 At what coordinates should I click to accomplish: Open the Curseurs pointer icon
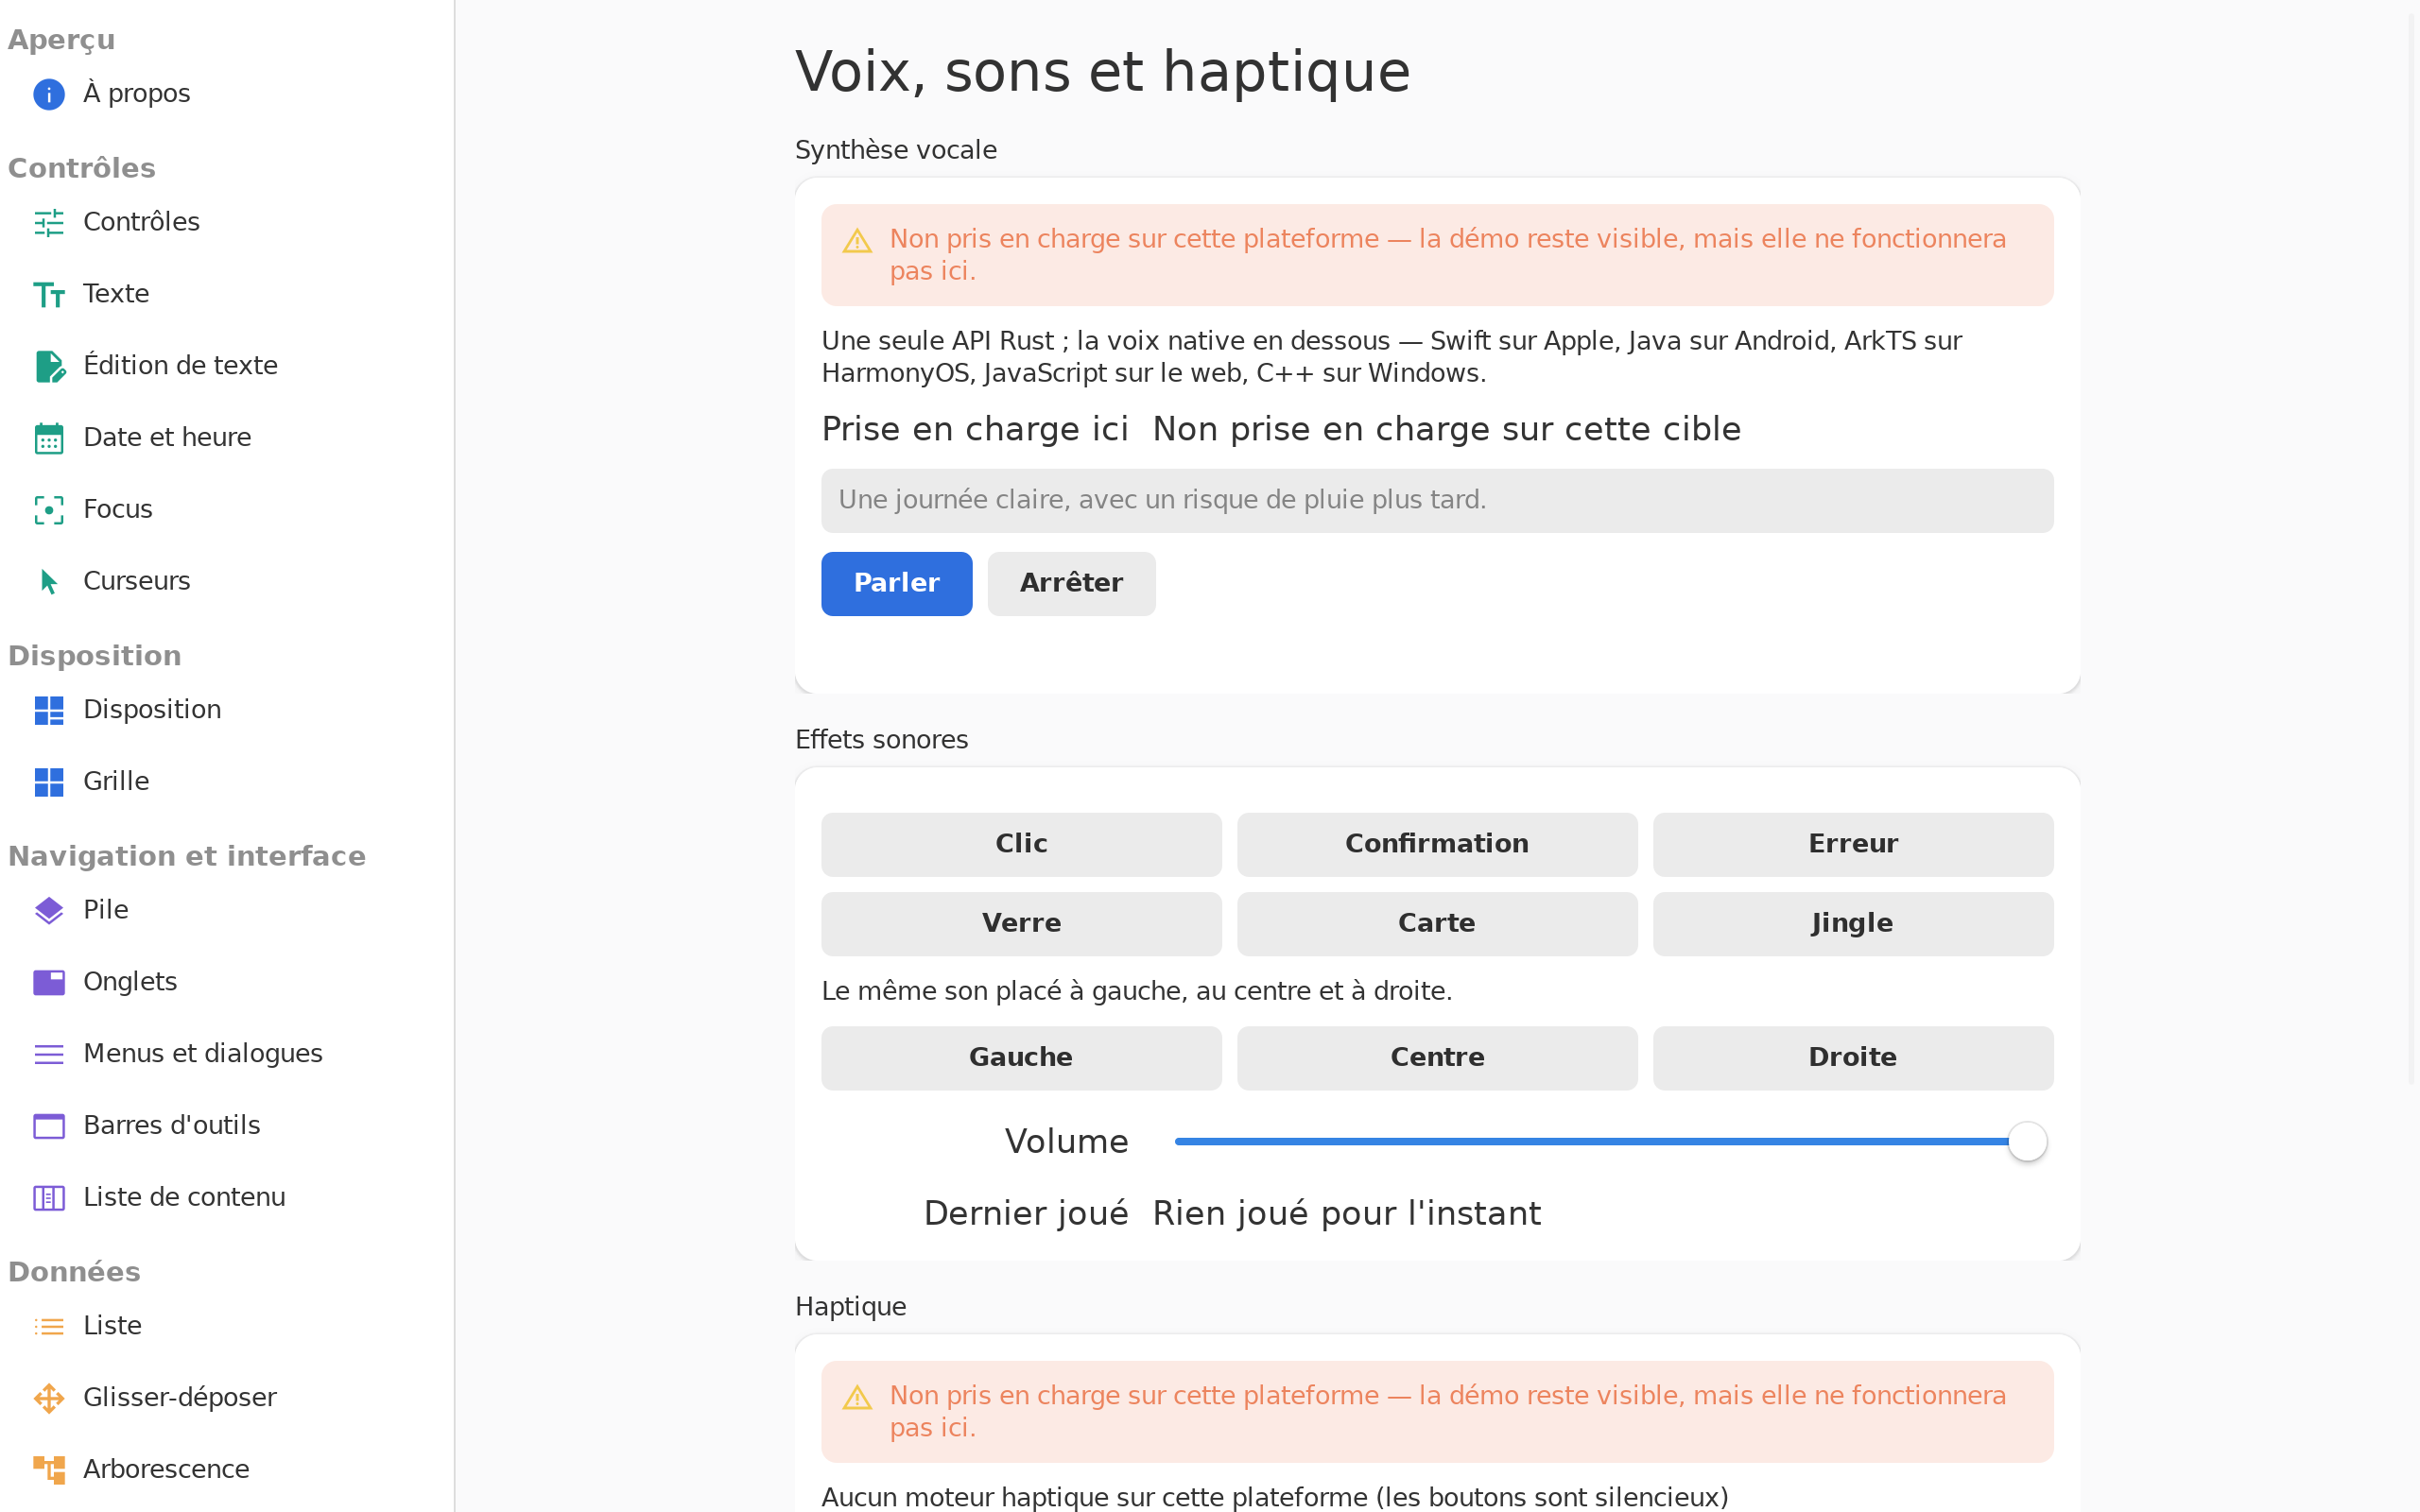tap(48, 582)
